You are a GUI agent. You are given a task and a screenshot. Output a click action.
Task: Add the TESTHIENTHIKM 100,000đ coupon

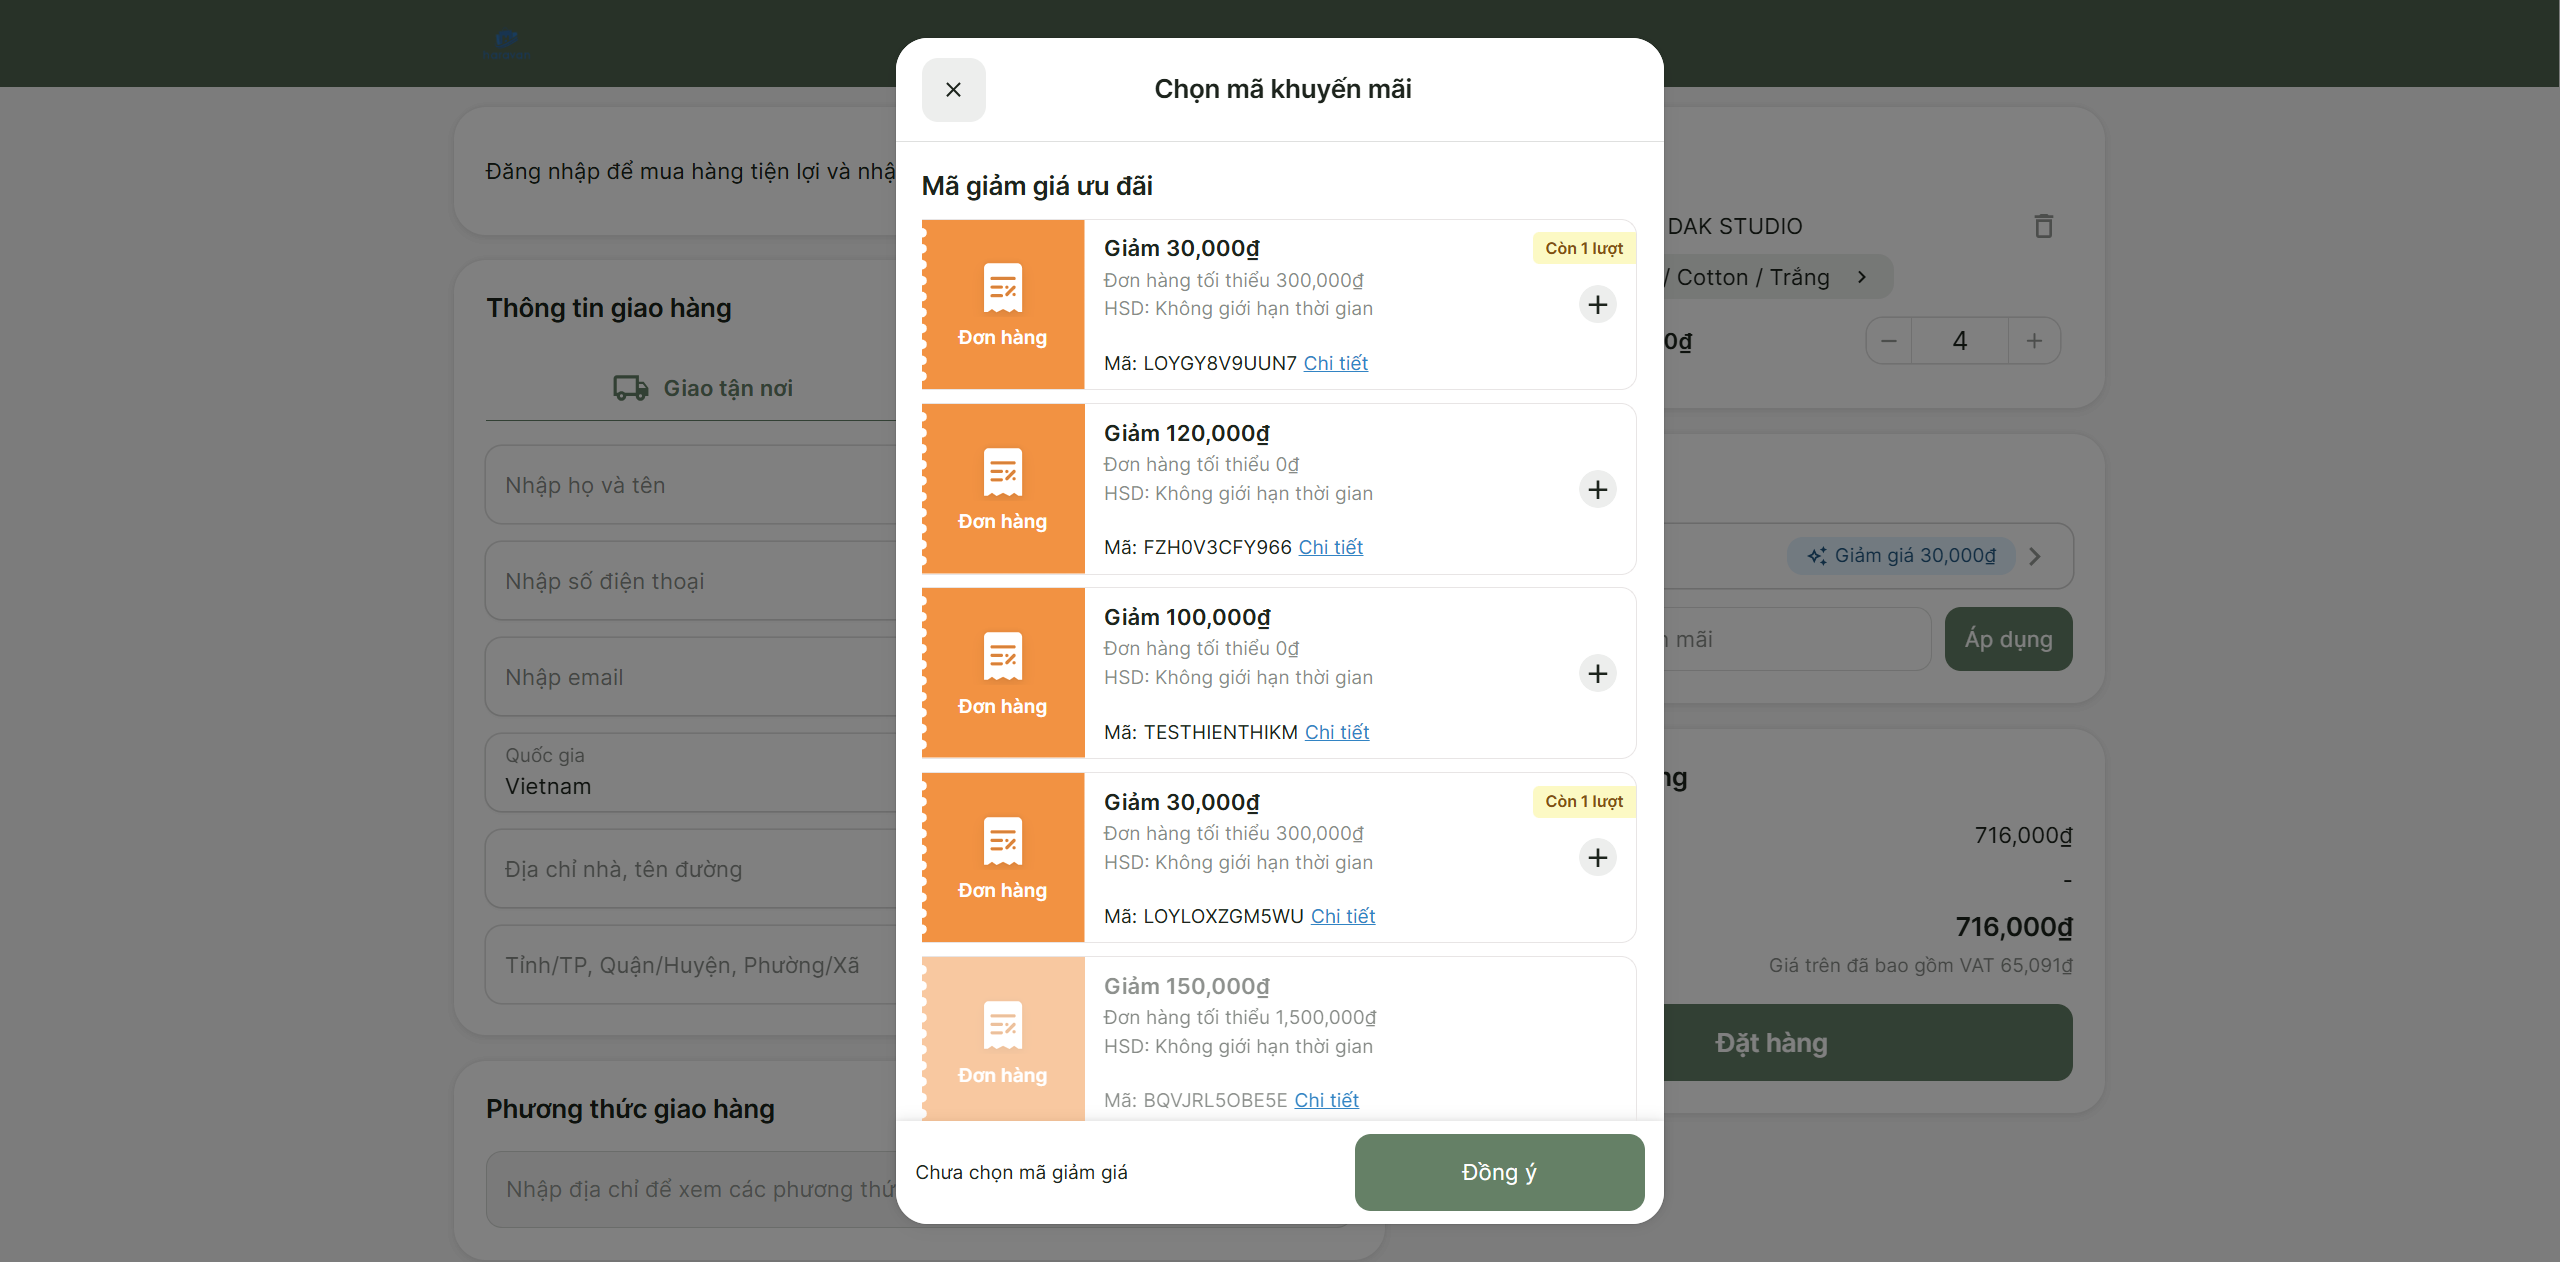pyautogui.click(x=1597, y=674)
